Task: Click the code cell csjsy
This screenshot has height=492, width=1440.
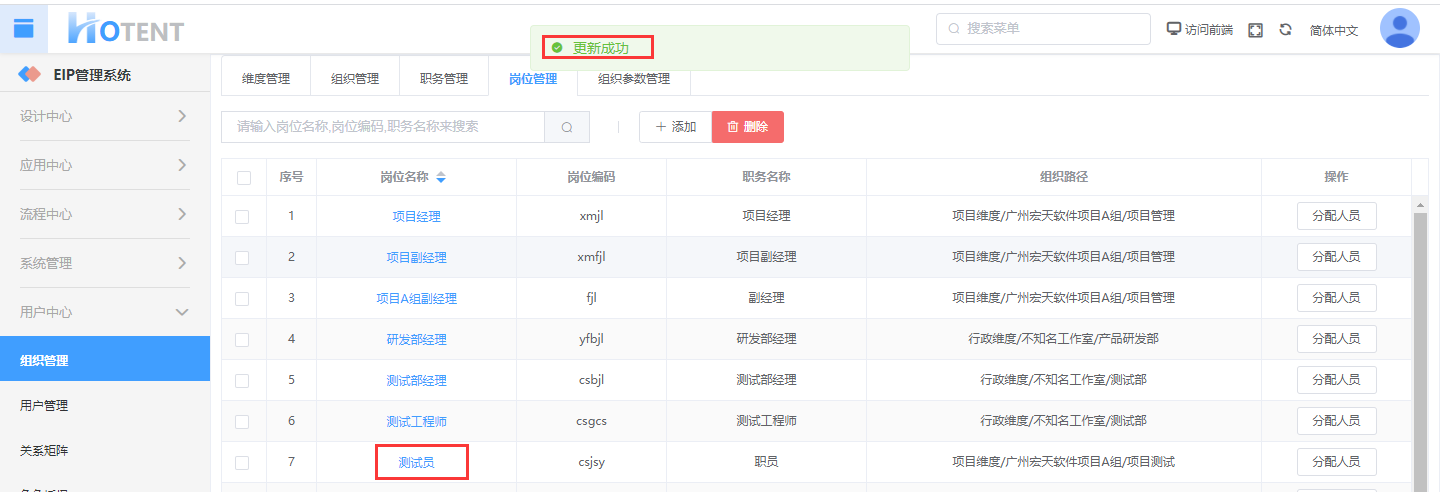Action: (591, 462)
